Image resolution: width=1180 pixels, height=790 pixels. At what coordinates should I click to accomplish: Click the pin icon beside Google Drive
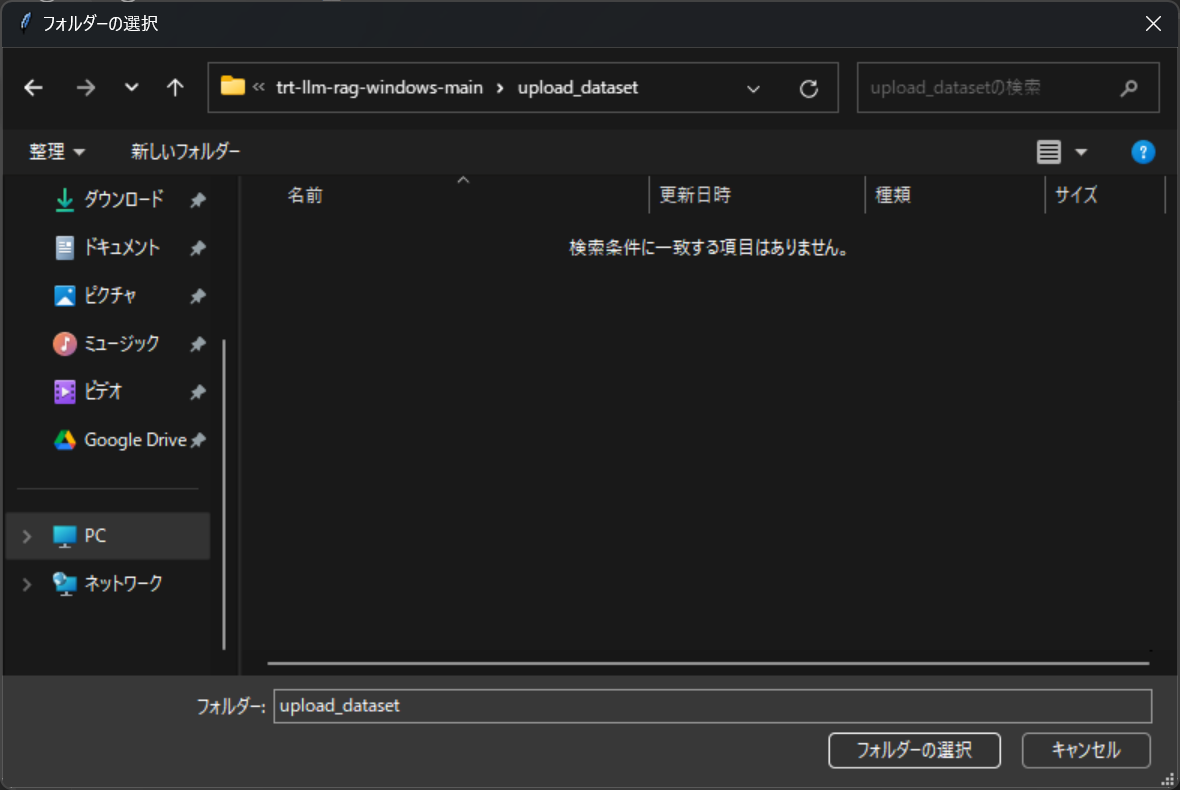198,440
